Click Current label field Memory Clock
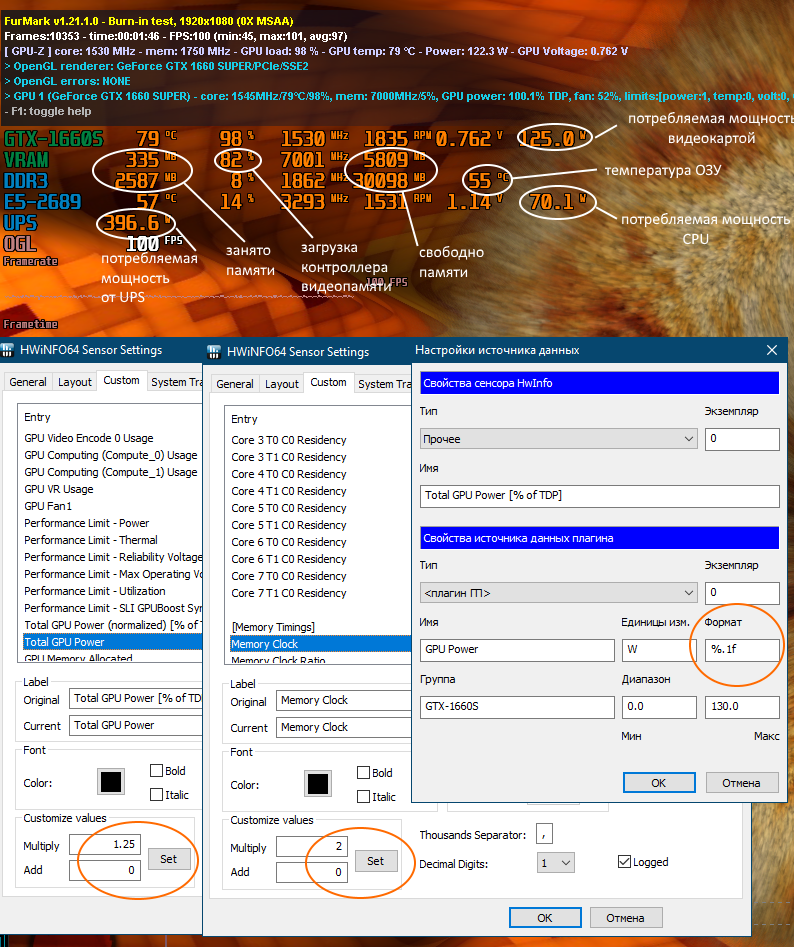The width and height of the screenshot is (794, 947). [344, 728]
